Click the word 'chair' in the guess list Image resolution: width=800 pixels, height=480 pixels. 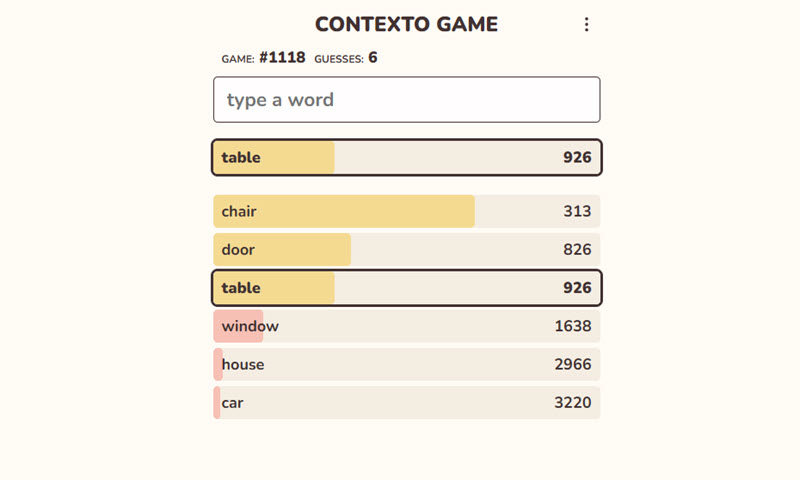240,211
